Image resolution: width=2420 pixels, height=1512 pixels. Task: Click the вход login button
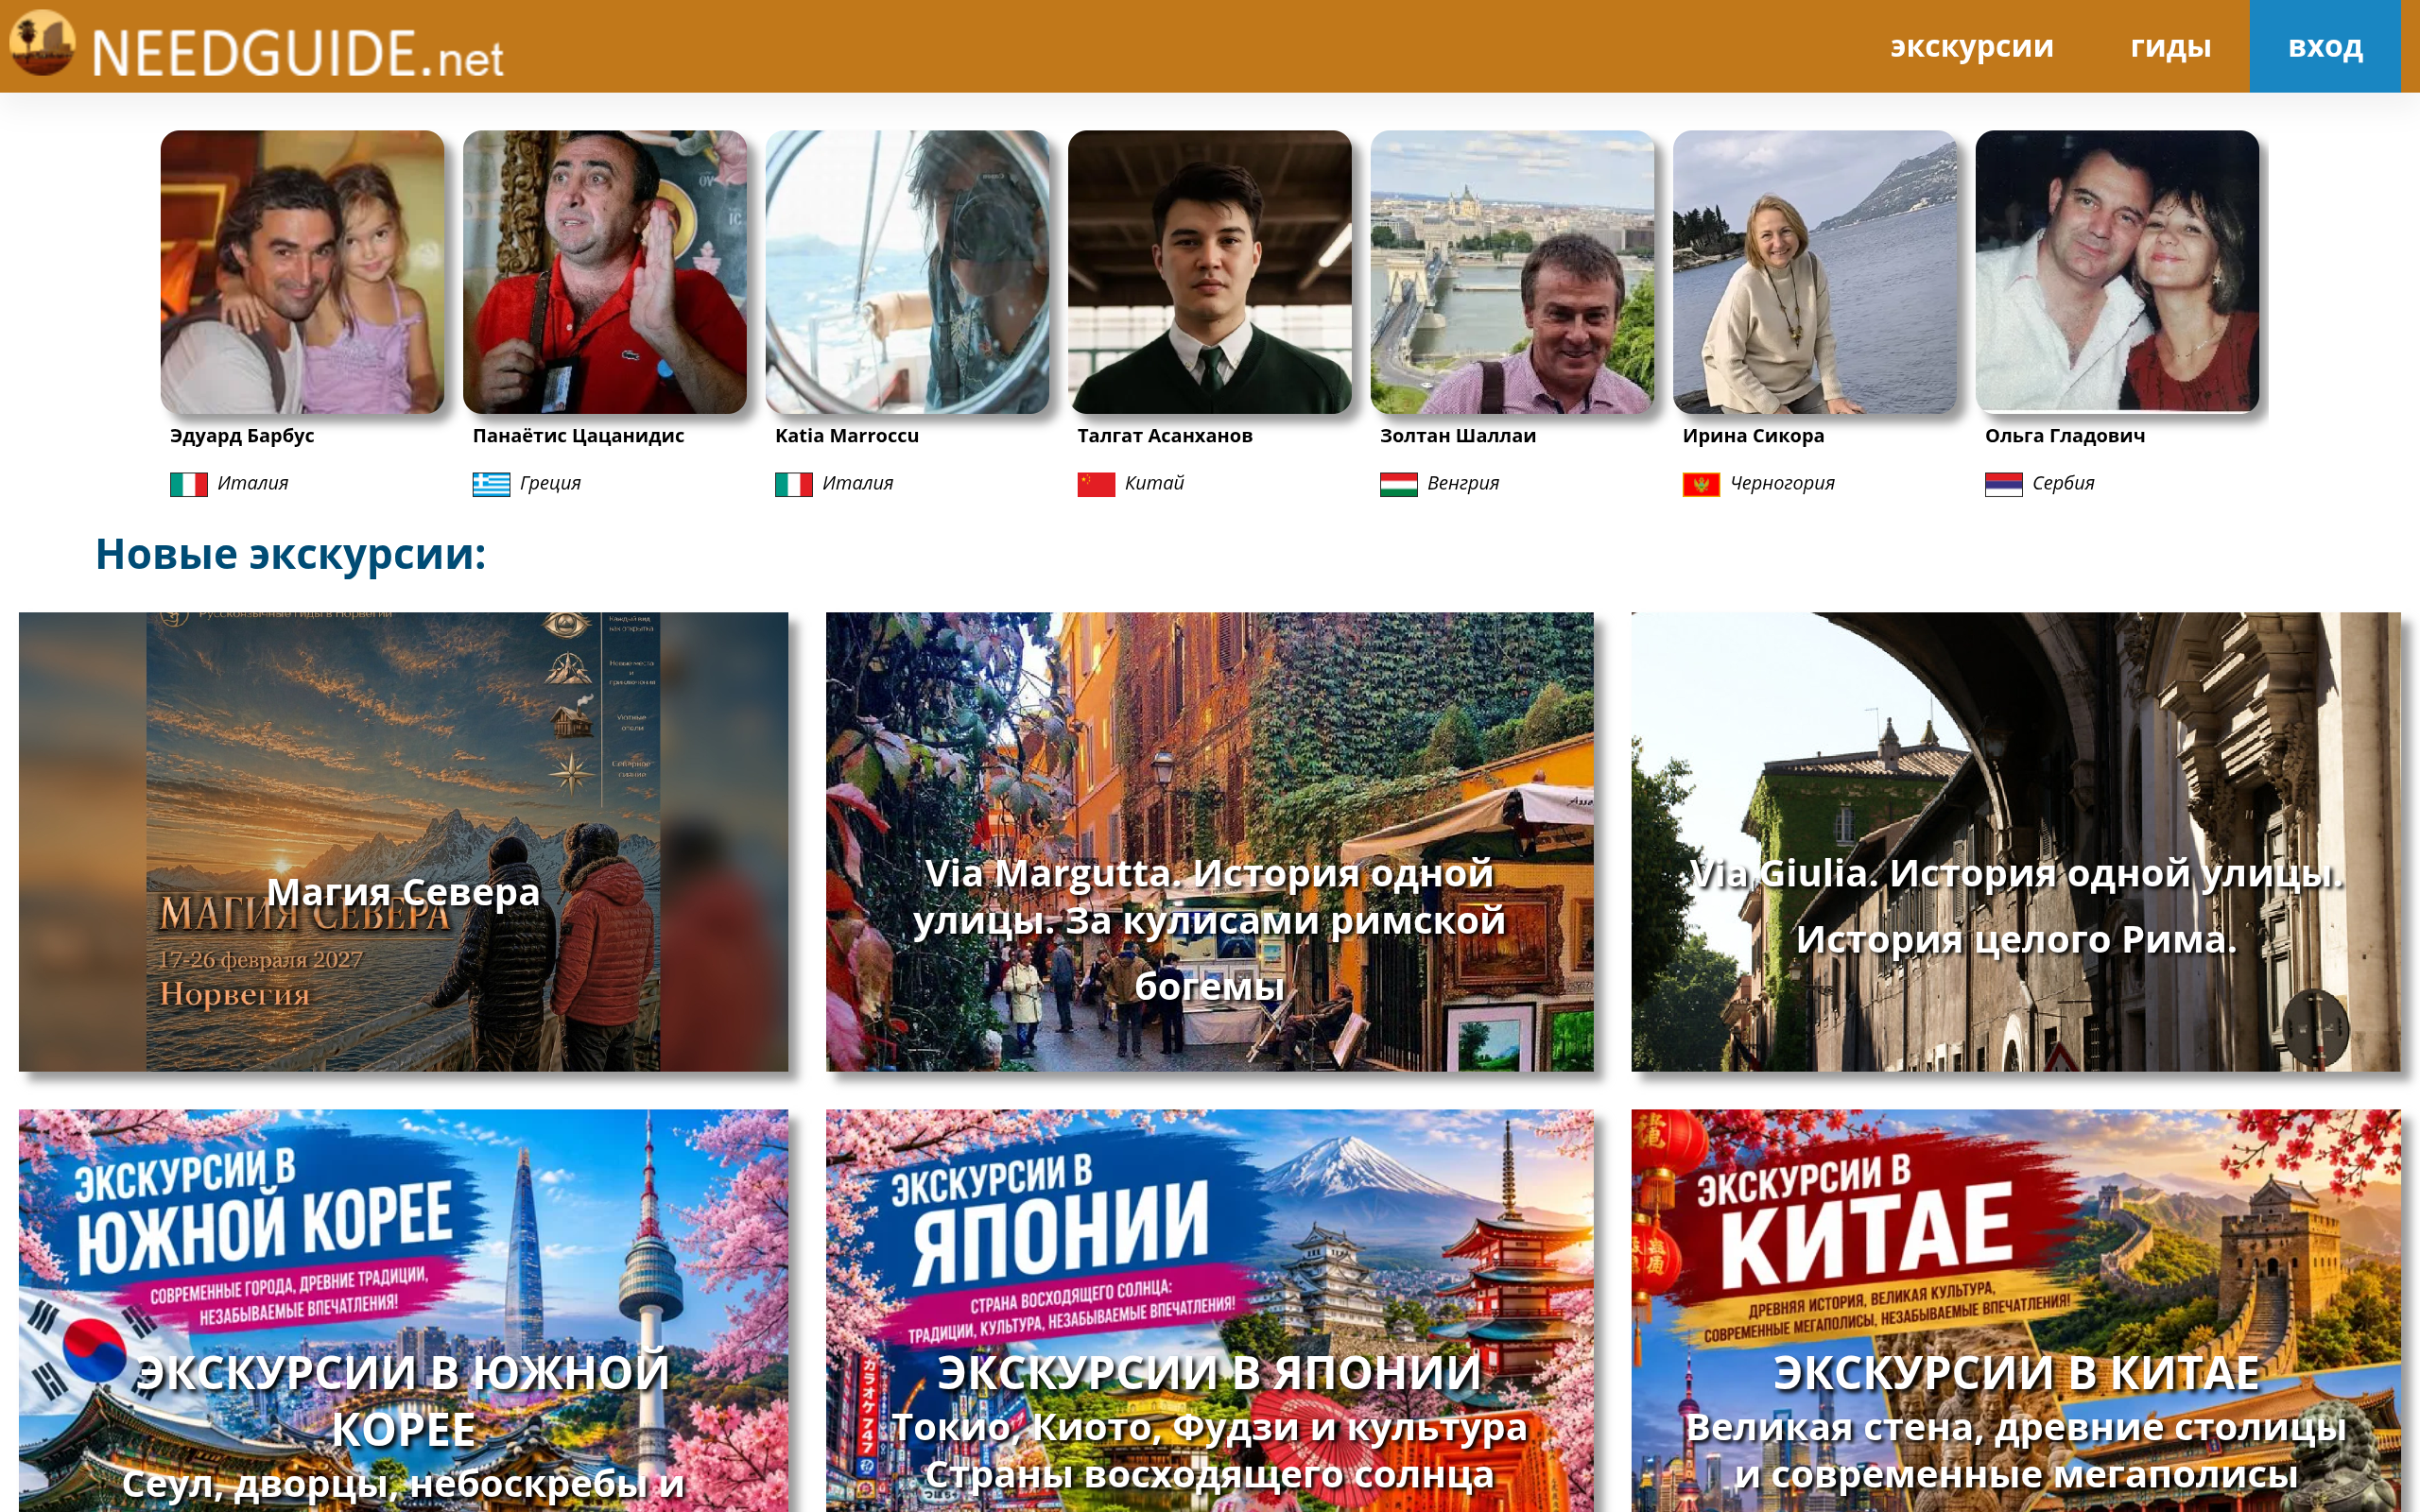[x=2325, y=46]
